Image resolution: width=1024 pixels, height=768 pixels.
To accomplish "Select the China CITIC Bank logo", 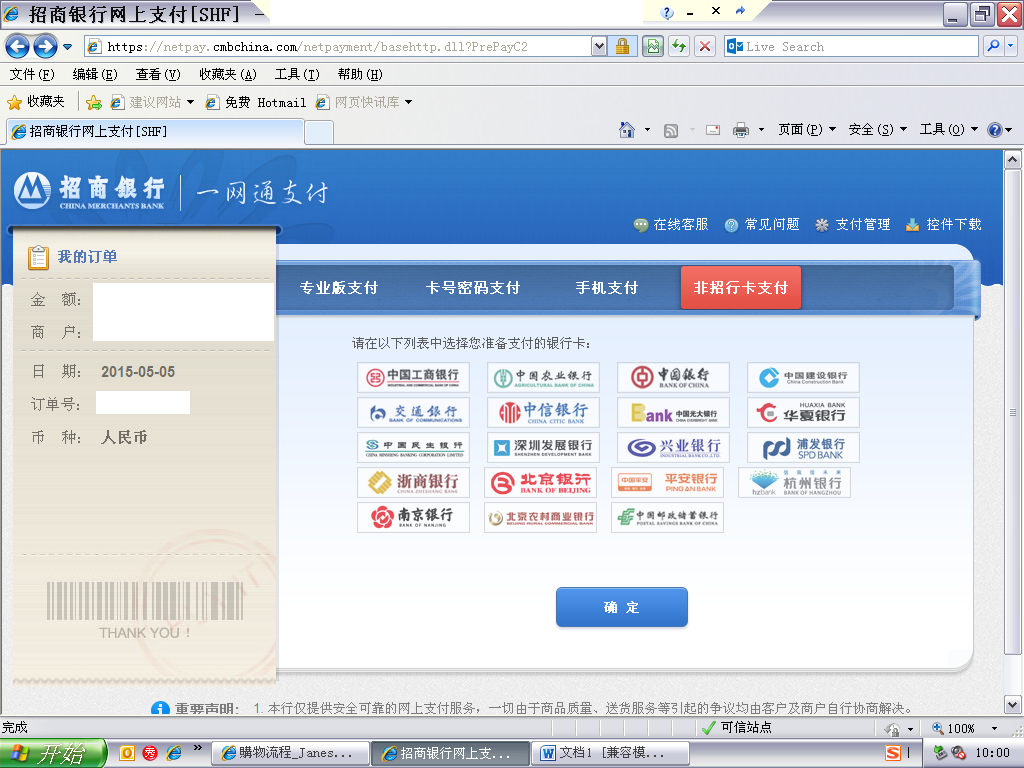I will [543, 412].
